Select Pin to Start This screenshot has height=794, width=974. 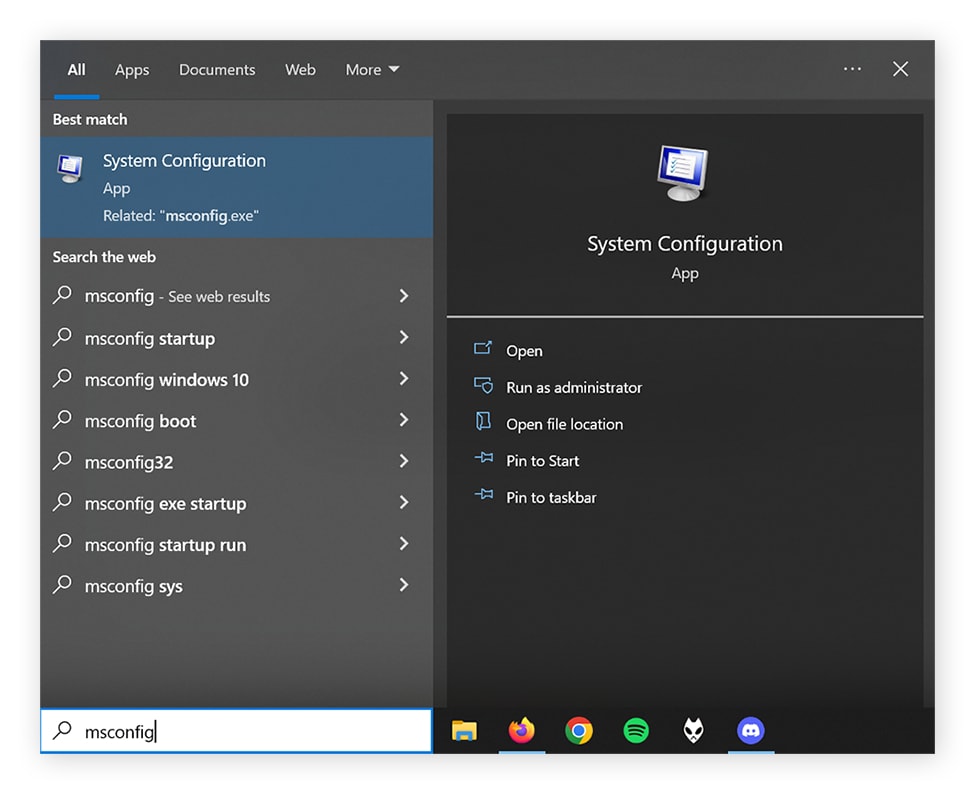click(x=542, y=461)
